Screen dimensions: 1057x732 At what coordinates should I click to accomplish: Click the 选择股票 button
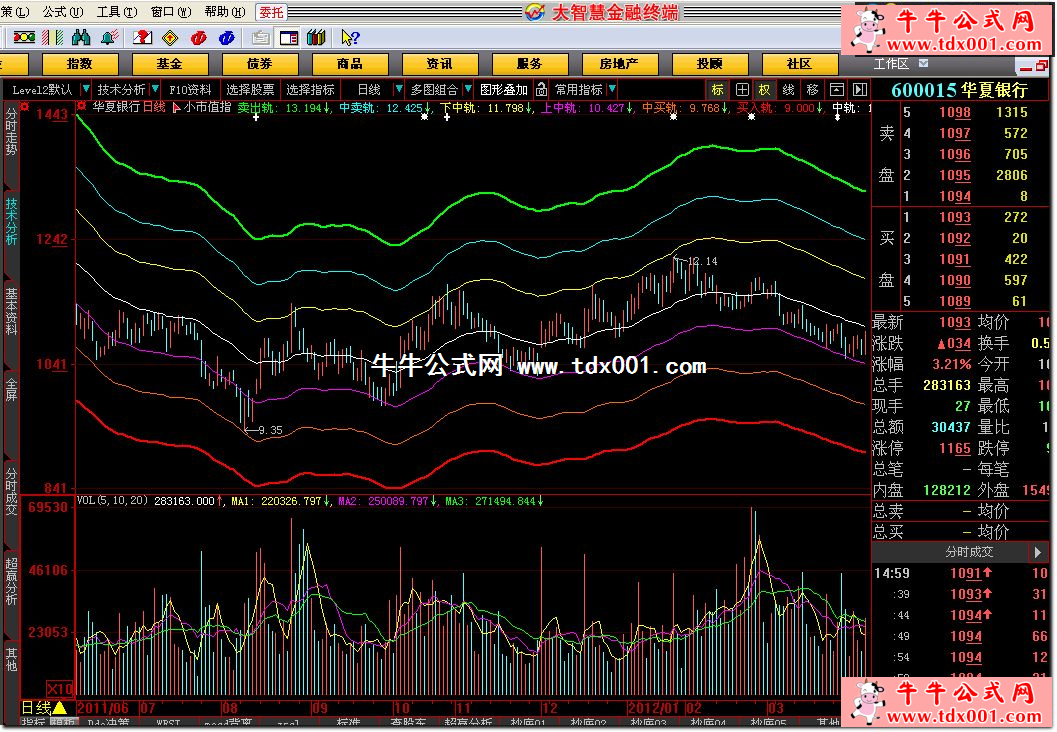click(x=250, y=90)
